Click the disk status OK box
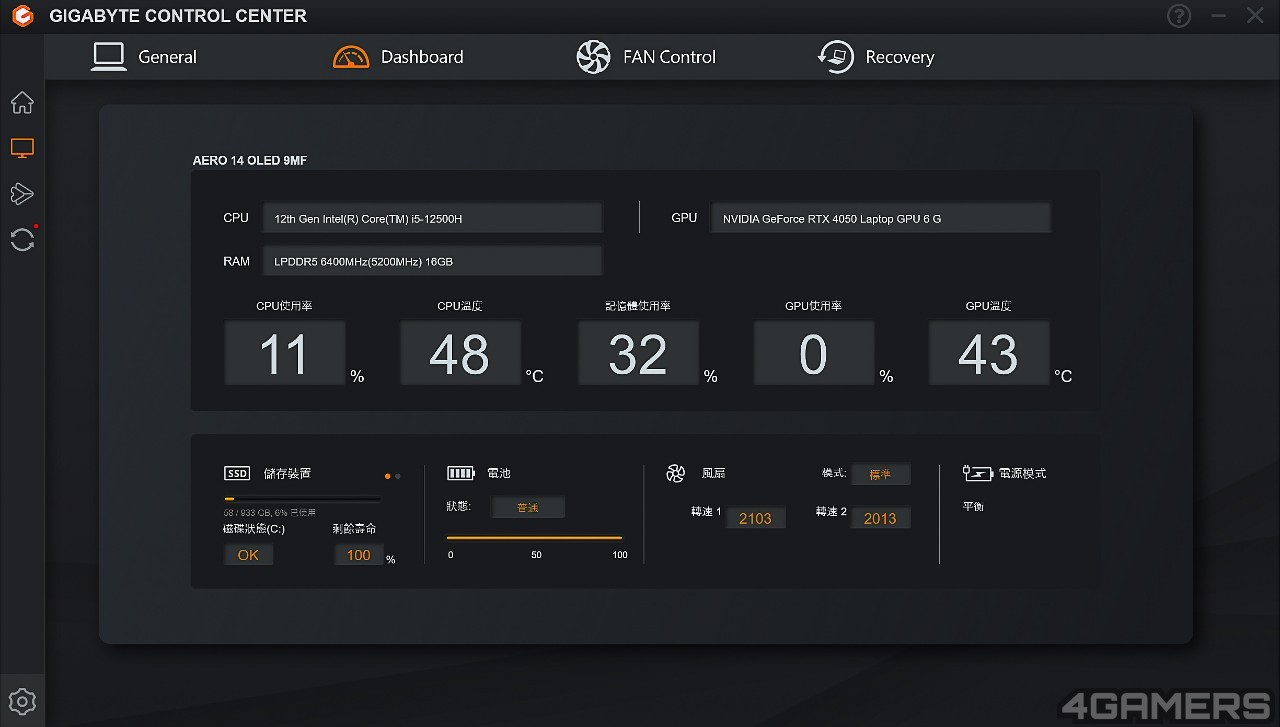The width and height of the screenshot is (1280, 727). (x=248, y=555)
